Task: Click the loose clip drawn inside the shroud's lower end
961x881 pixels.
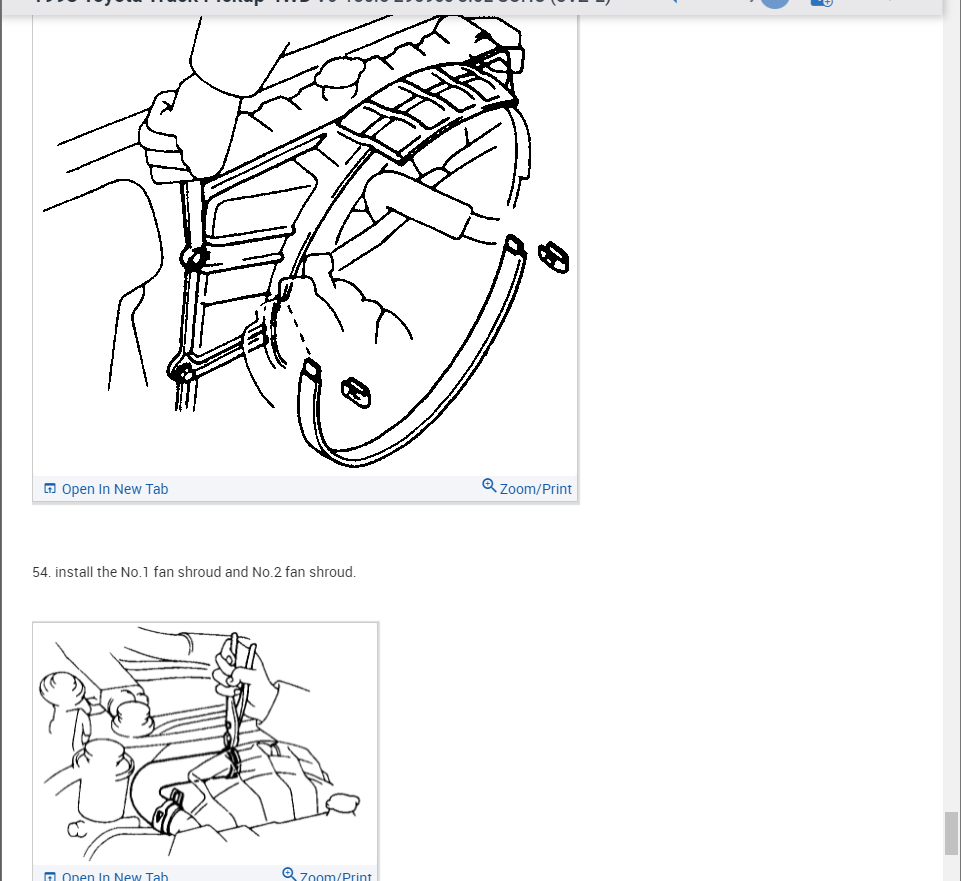Action: (355, 392)
